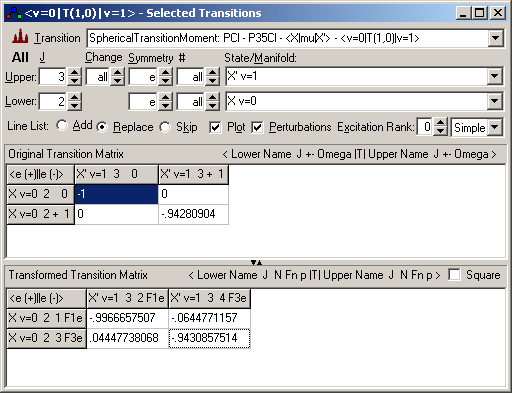Close the Selected Transitions window
512x393 pixels.
click(497, 13)
